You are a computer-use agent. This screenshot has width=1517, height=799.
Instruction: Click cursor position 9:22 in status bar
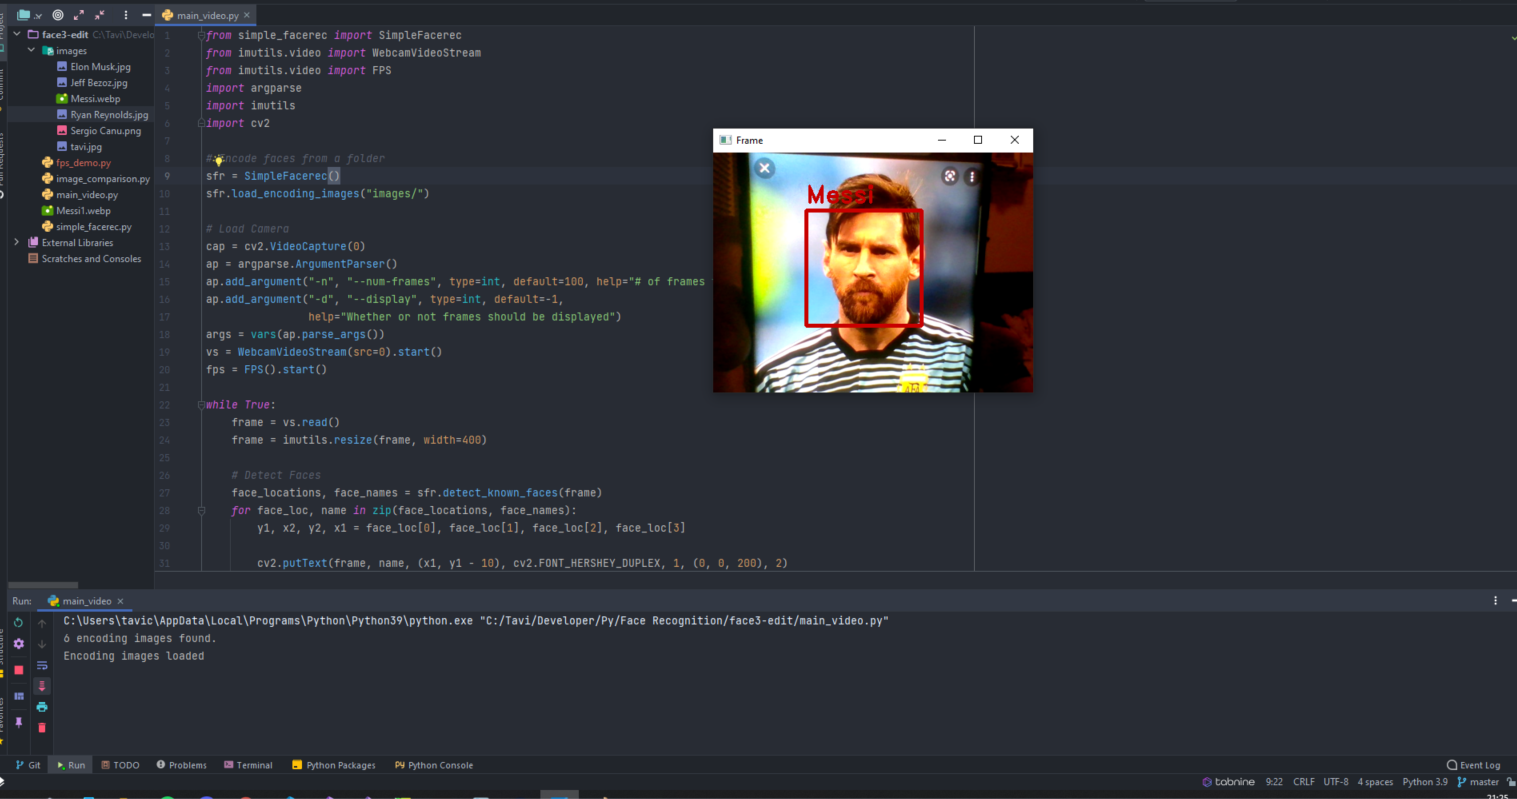click(1274, 782)
